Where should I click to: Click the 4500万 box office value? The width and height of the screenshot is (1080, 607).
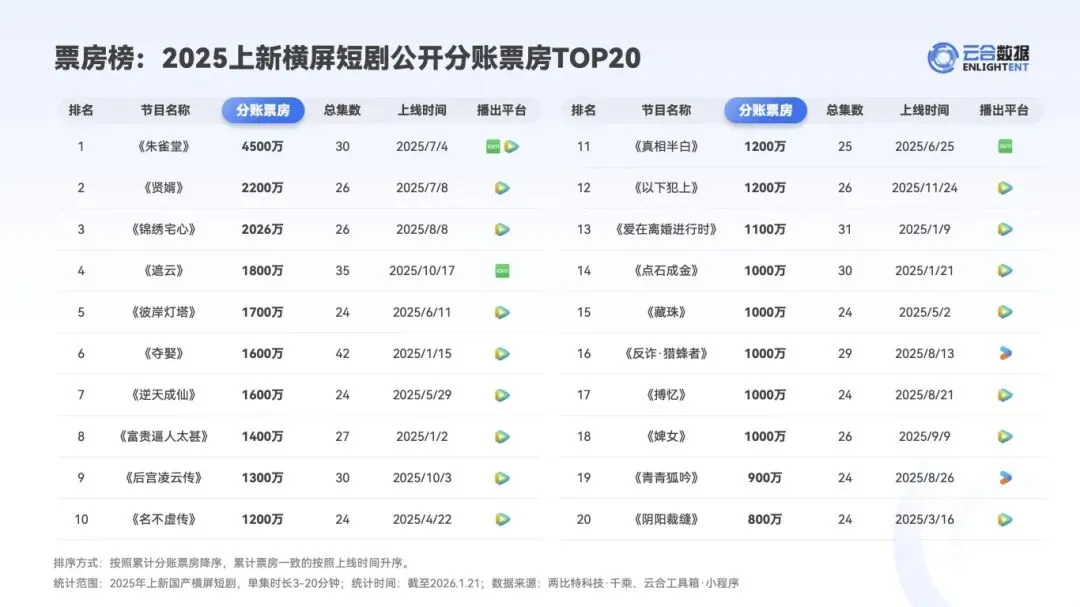(262, 147)
